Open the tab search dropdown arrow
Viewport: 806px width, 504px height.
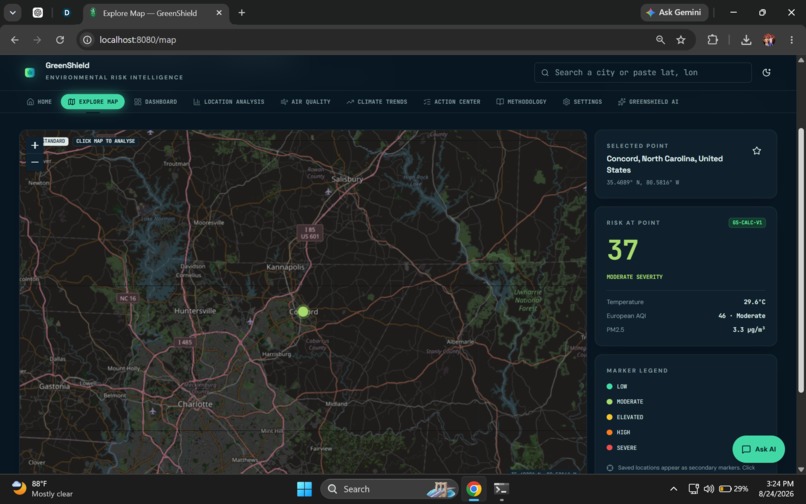(x=12, y=13)
